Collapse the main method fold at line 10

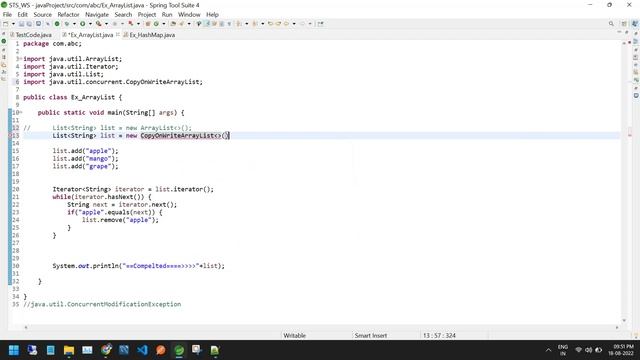[x=20, y=112]
